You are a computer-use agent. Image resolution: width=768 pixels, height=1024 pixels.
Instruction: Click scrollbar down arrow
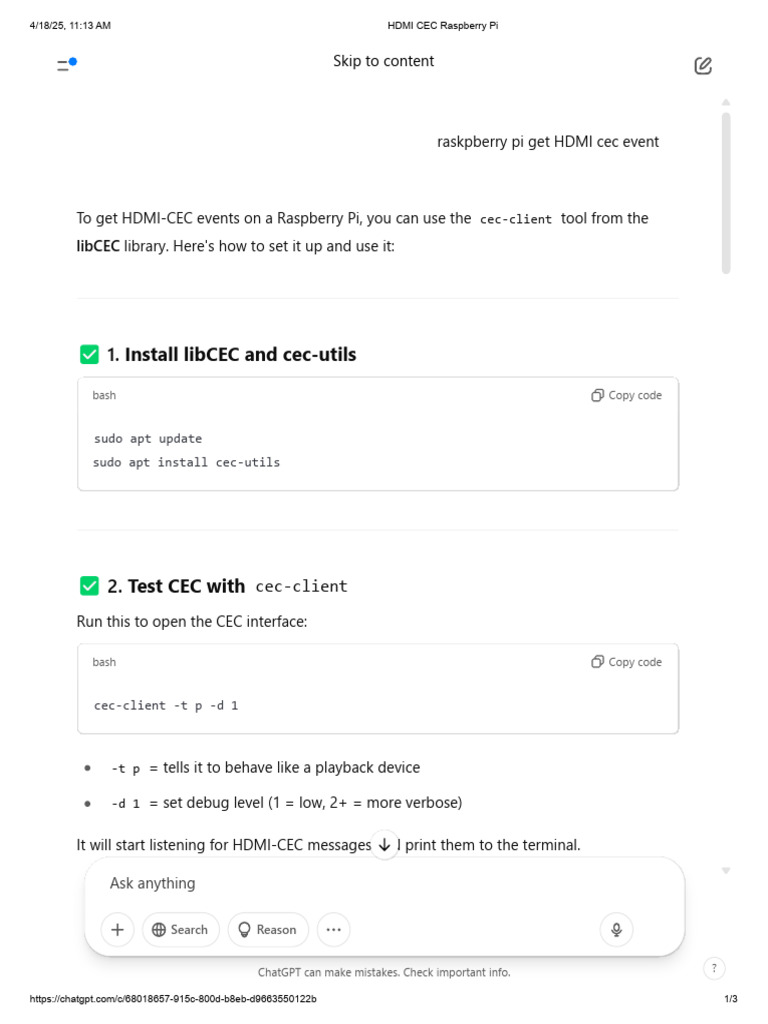726,871
